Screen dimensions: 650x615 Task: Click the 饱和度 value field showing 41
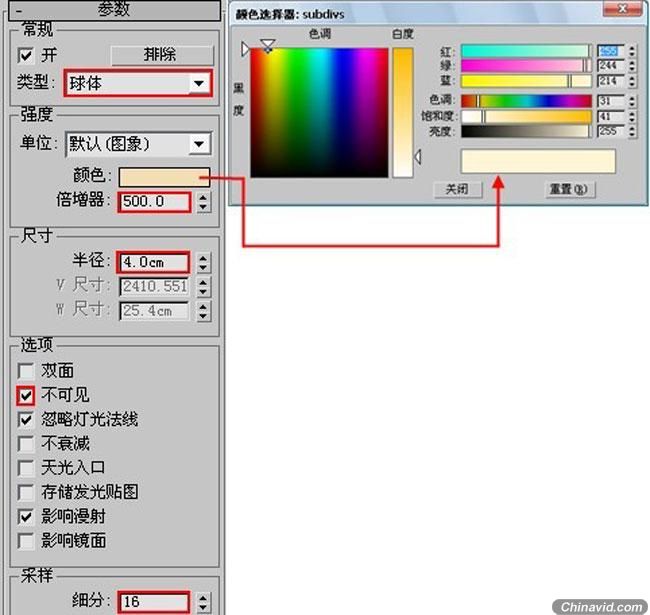pyautogui.click(x=611, y=116)
